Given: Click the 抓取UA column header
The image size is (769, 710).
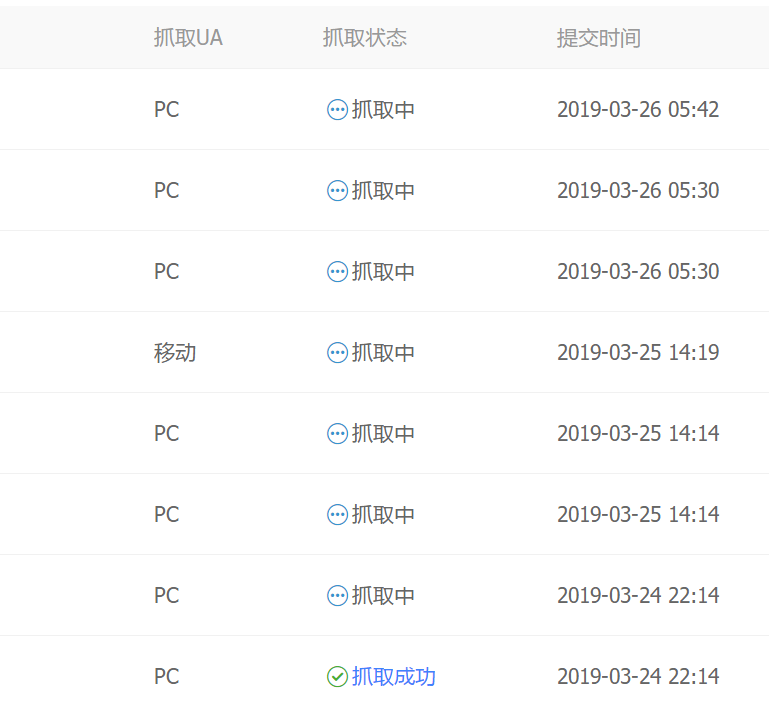Looking at the screenshot, I should [x=188, y=38].
